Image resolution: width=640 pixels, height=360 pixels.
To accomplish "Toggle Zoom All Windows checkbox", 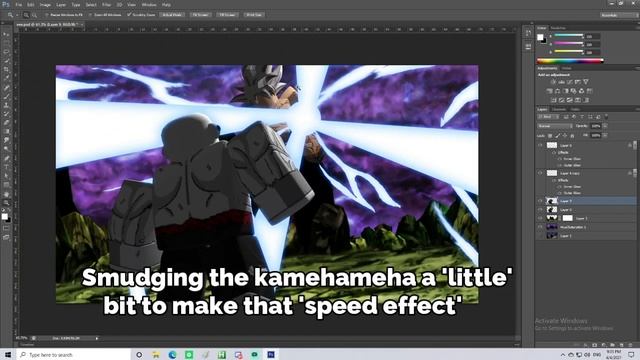I will point(90,15).
